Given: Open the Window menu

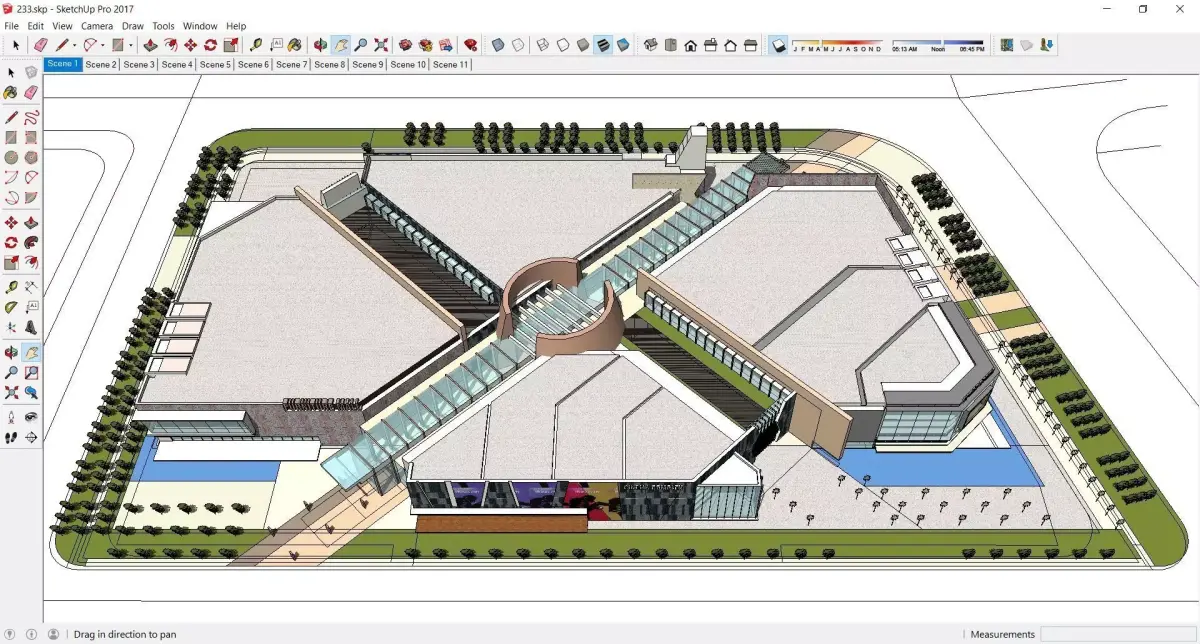Looking at the screenshot, I should (200, 26).
